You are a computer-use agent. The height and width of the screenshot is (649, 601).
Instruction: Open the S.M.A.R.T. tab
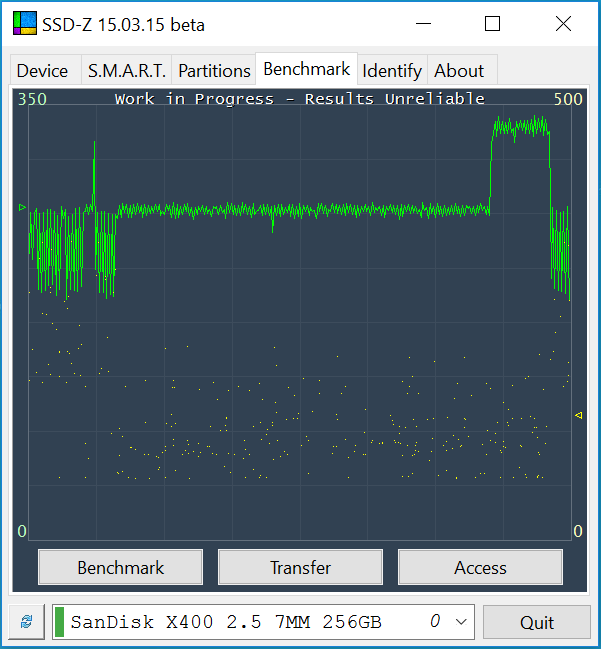point(127,70)
